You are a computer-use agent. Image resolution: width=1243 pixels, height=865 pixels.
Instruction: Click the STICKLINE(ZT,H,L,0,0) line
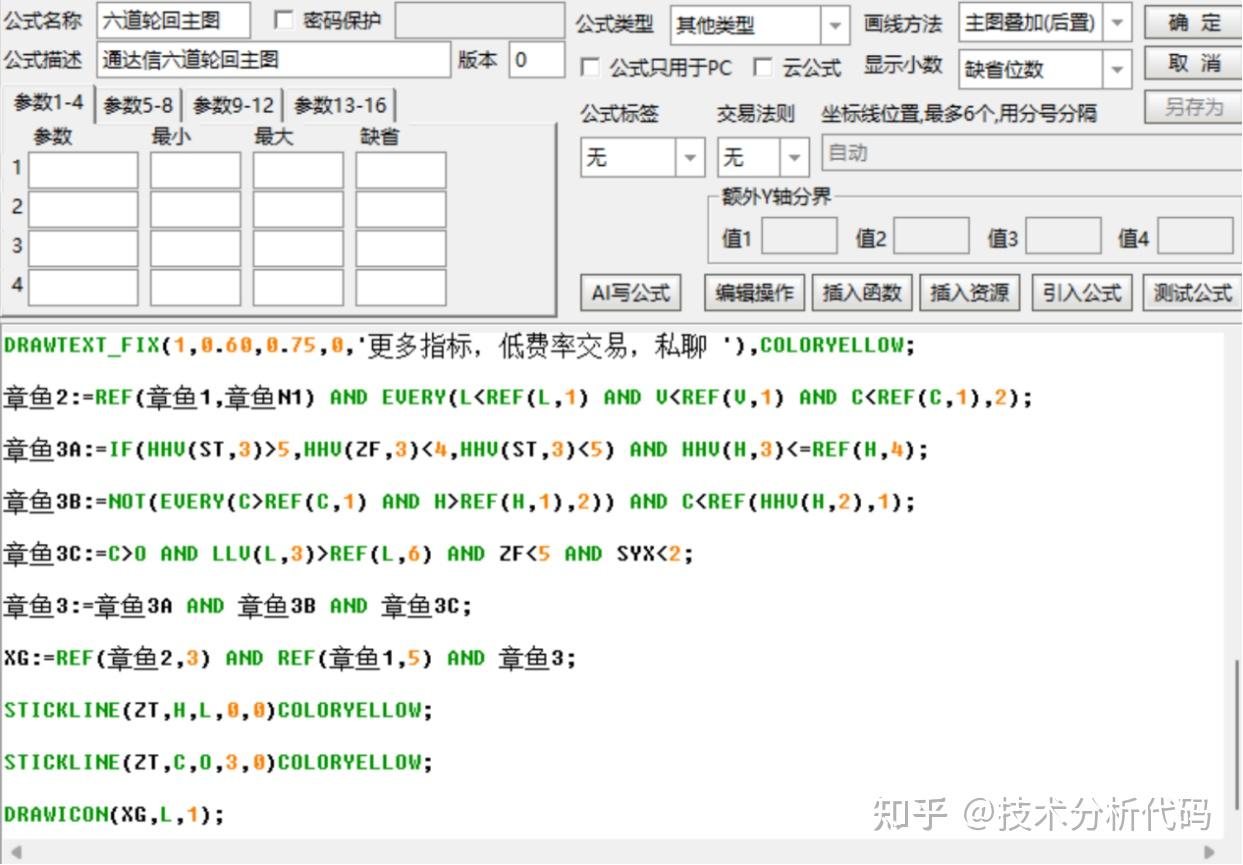[x=218, y=710]
